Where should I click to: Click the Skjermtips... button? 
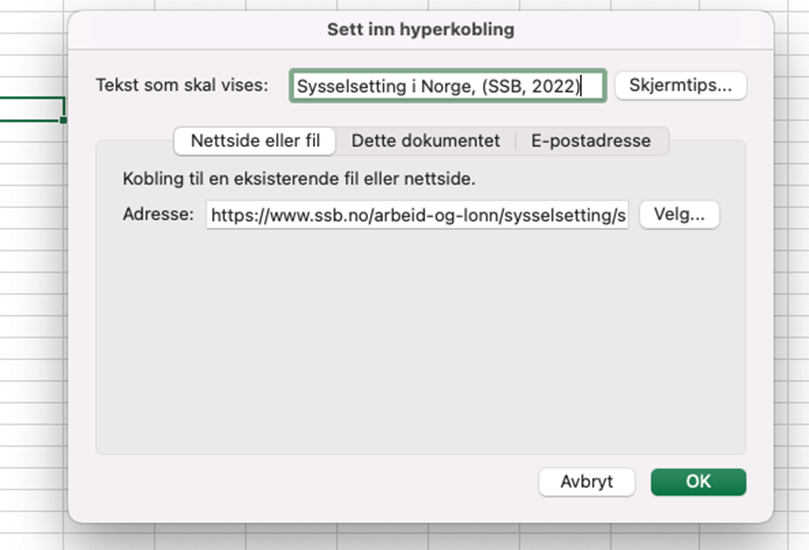pyautogui.click(x=680, y=86)
